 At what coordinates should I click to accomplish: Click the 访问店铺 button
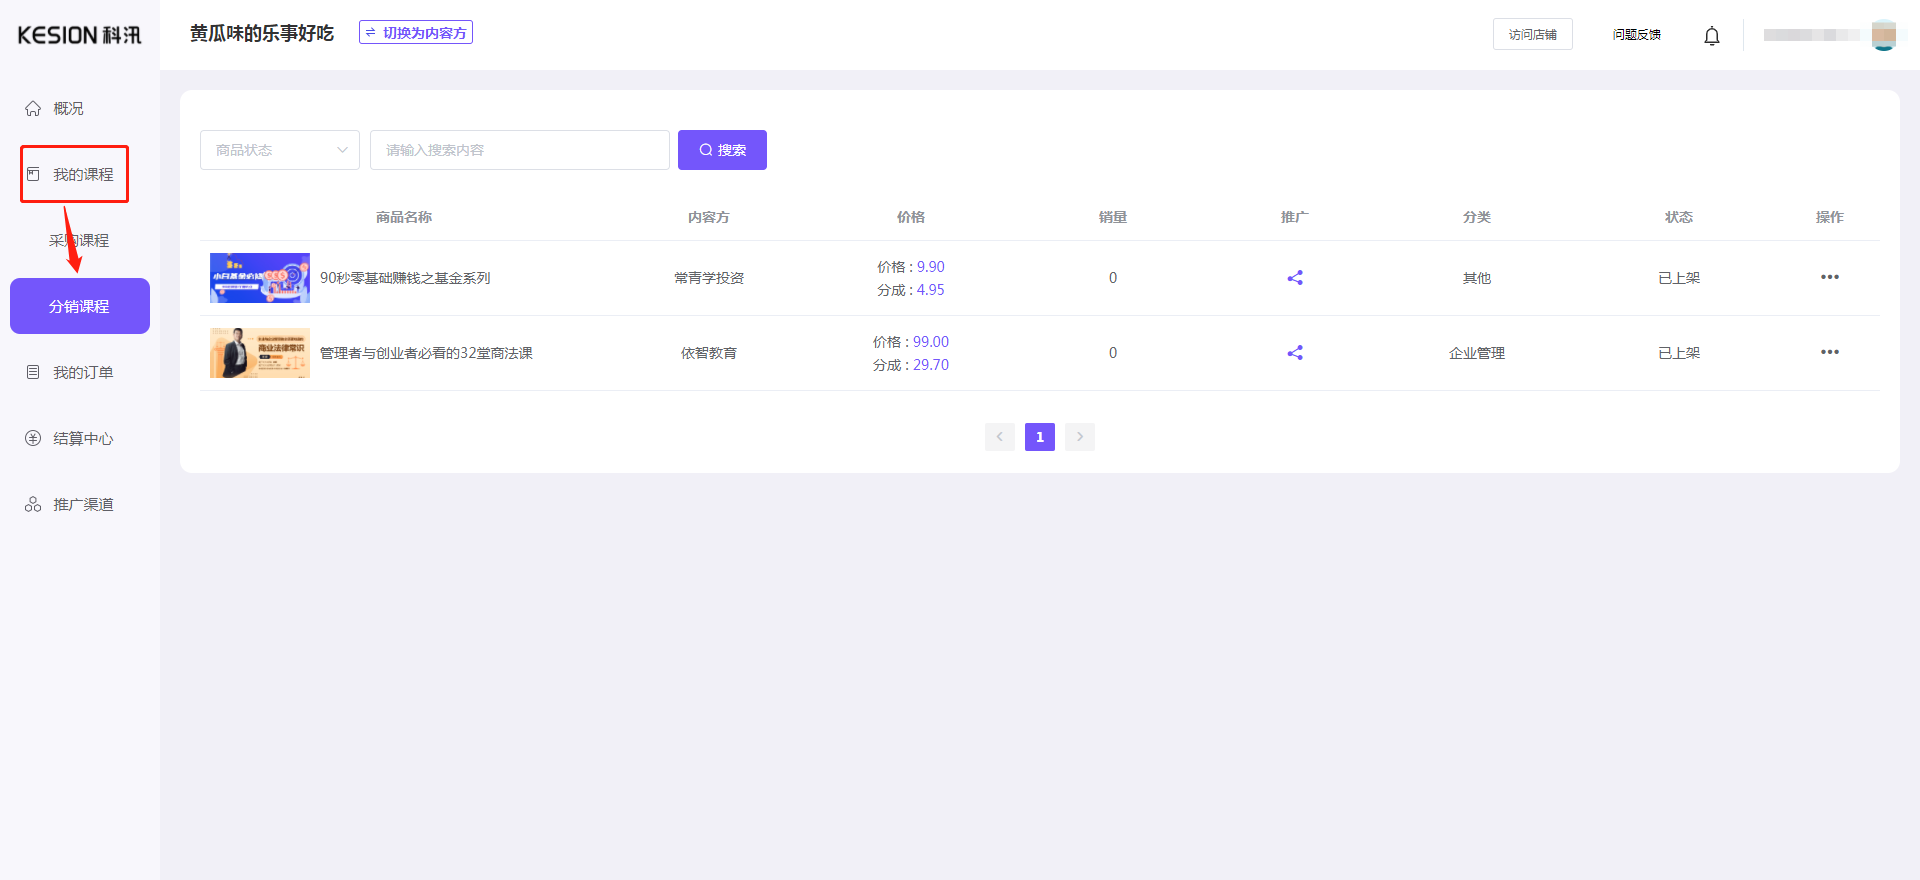tap(1532, 34)
